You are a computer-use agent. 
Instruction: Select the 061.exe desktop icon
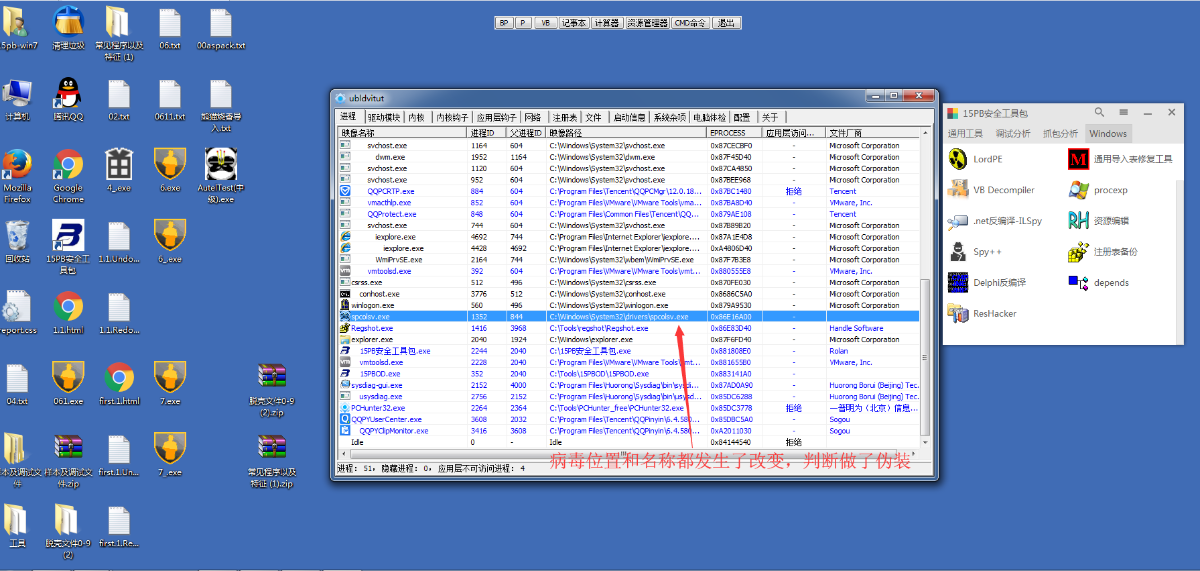point(68,385)
